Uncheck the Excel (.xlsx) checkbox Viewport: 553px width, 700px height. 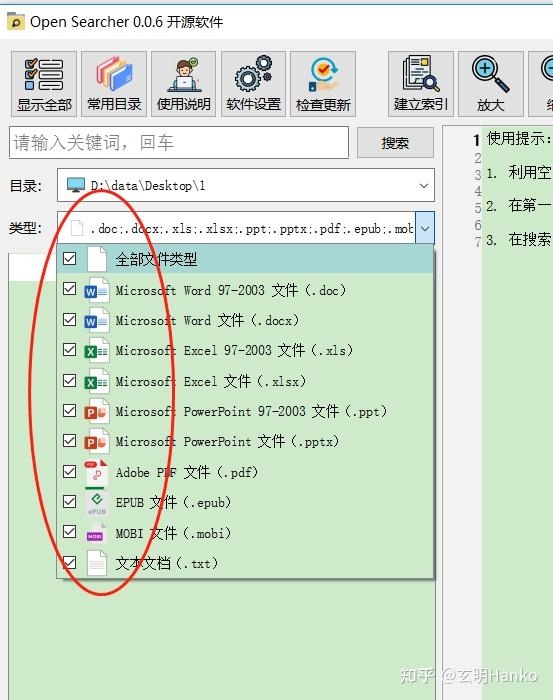click(70, 380)
